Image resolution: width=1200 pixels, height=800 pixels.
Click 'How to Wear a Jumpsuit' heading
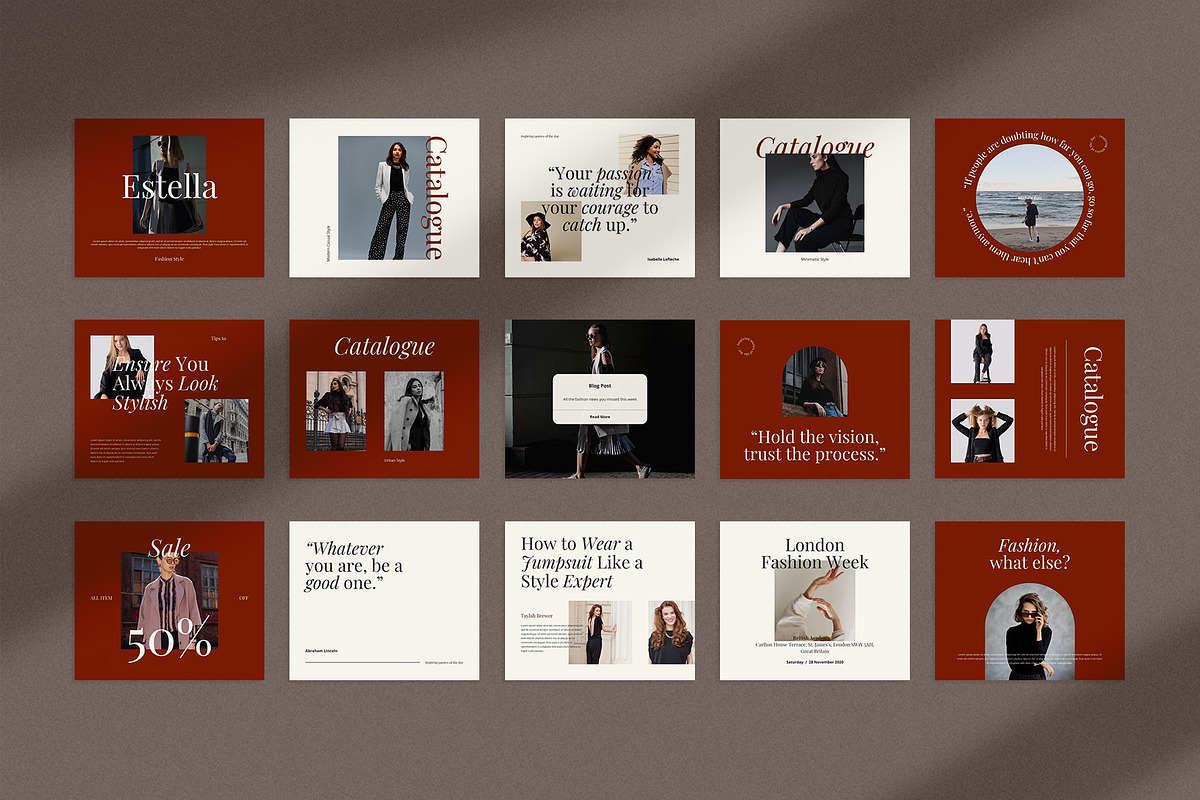pyautogui.click(x=582, y=562)
